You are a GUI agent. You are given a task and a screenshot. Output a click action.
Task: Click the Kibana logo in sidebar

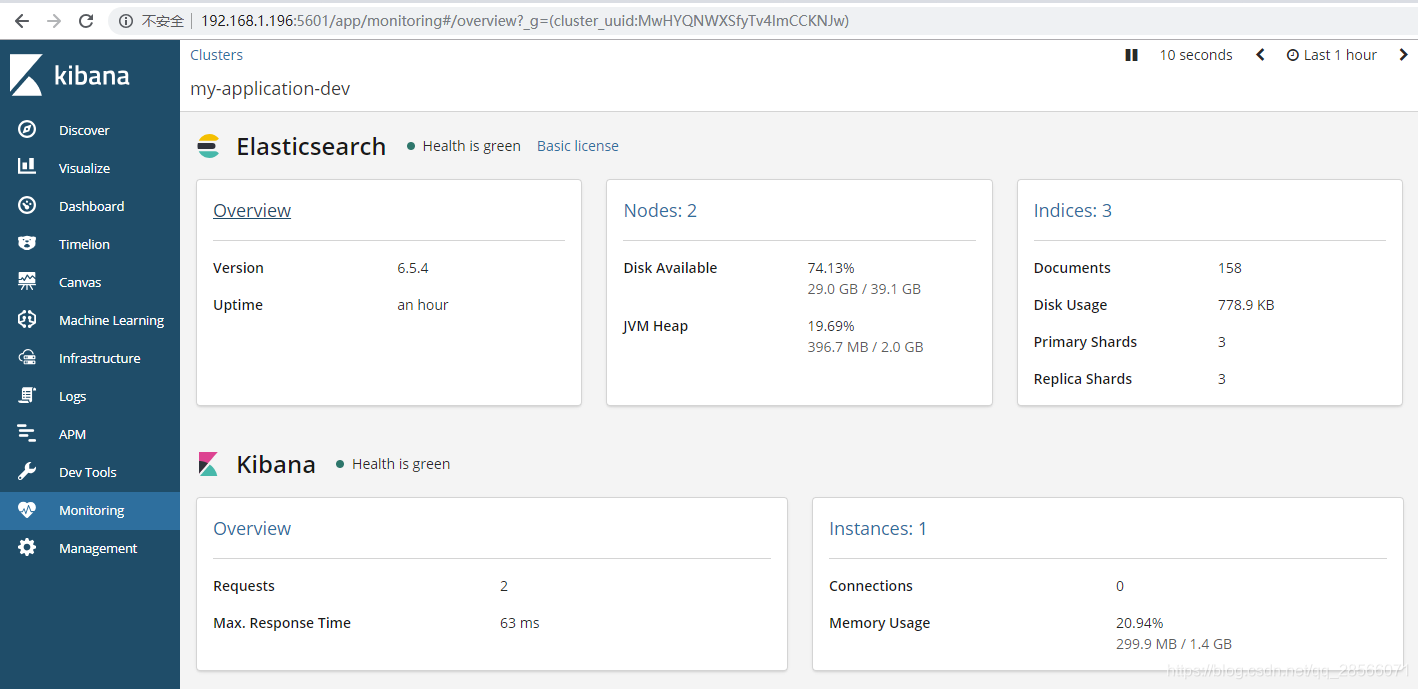pyautogui.click(x=70, y=75)
